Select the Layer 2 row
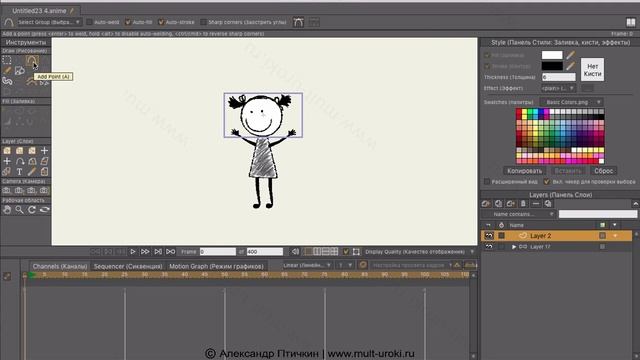Viewport: 640px width, 360px height. (557, 236)
